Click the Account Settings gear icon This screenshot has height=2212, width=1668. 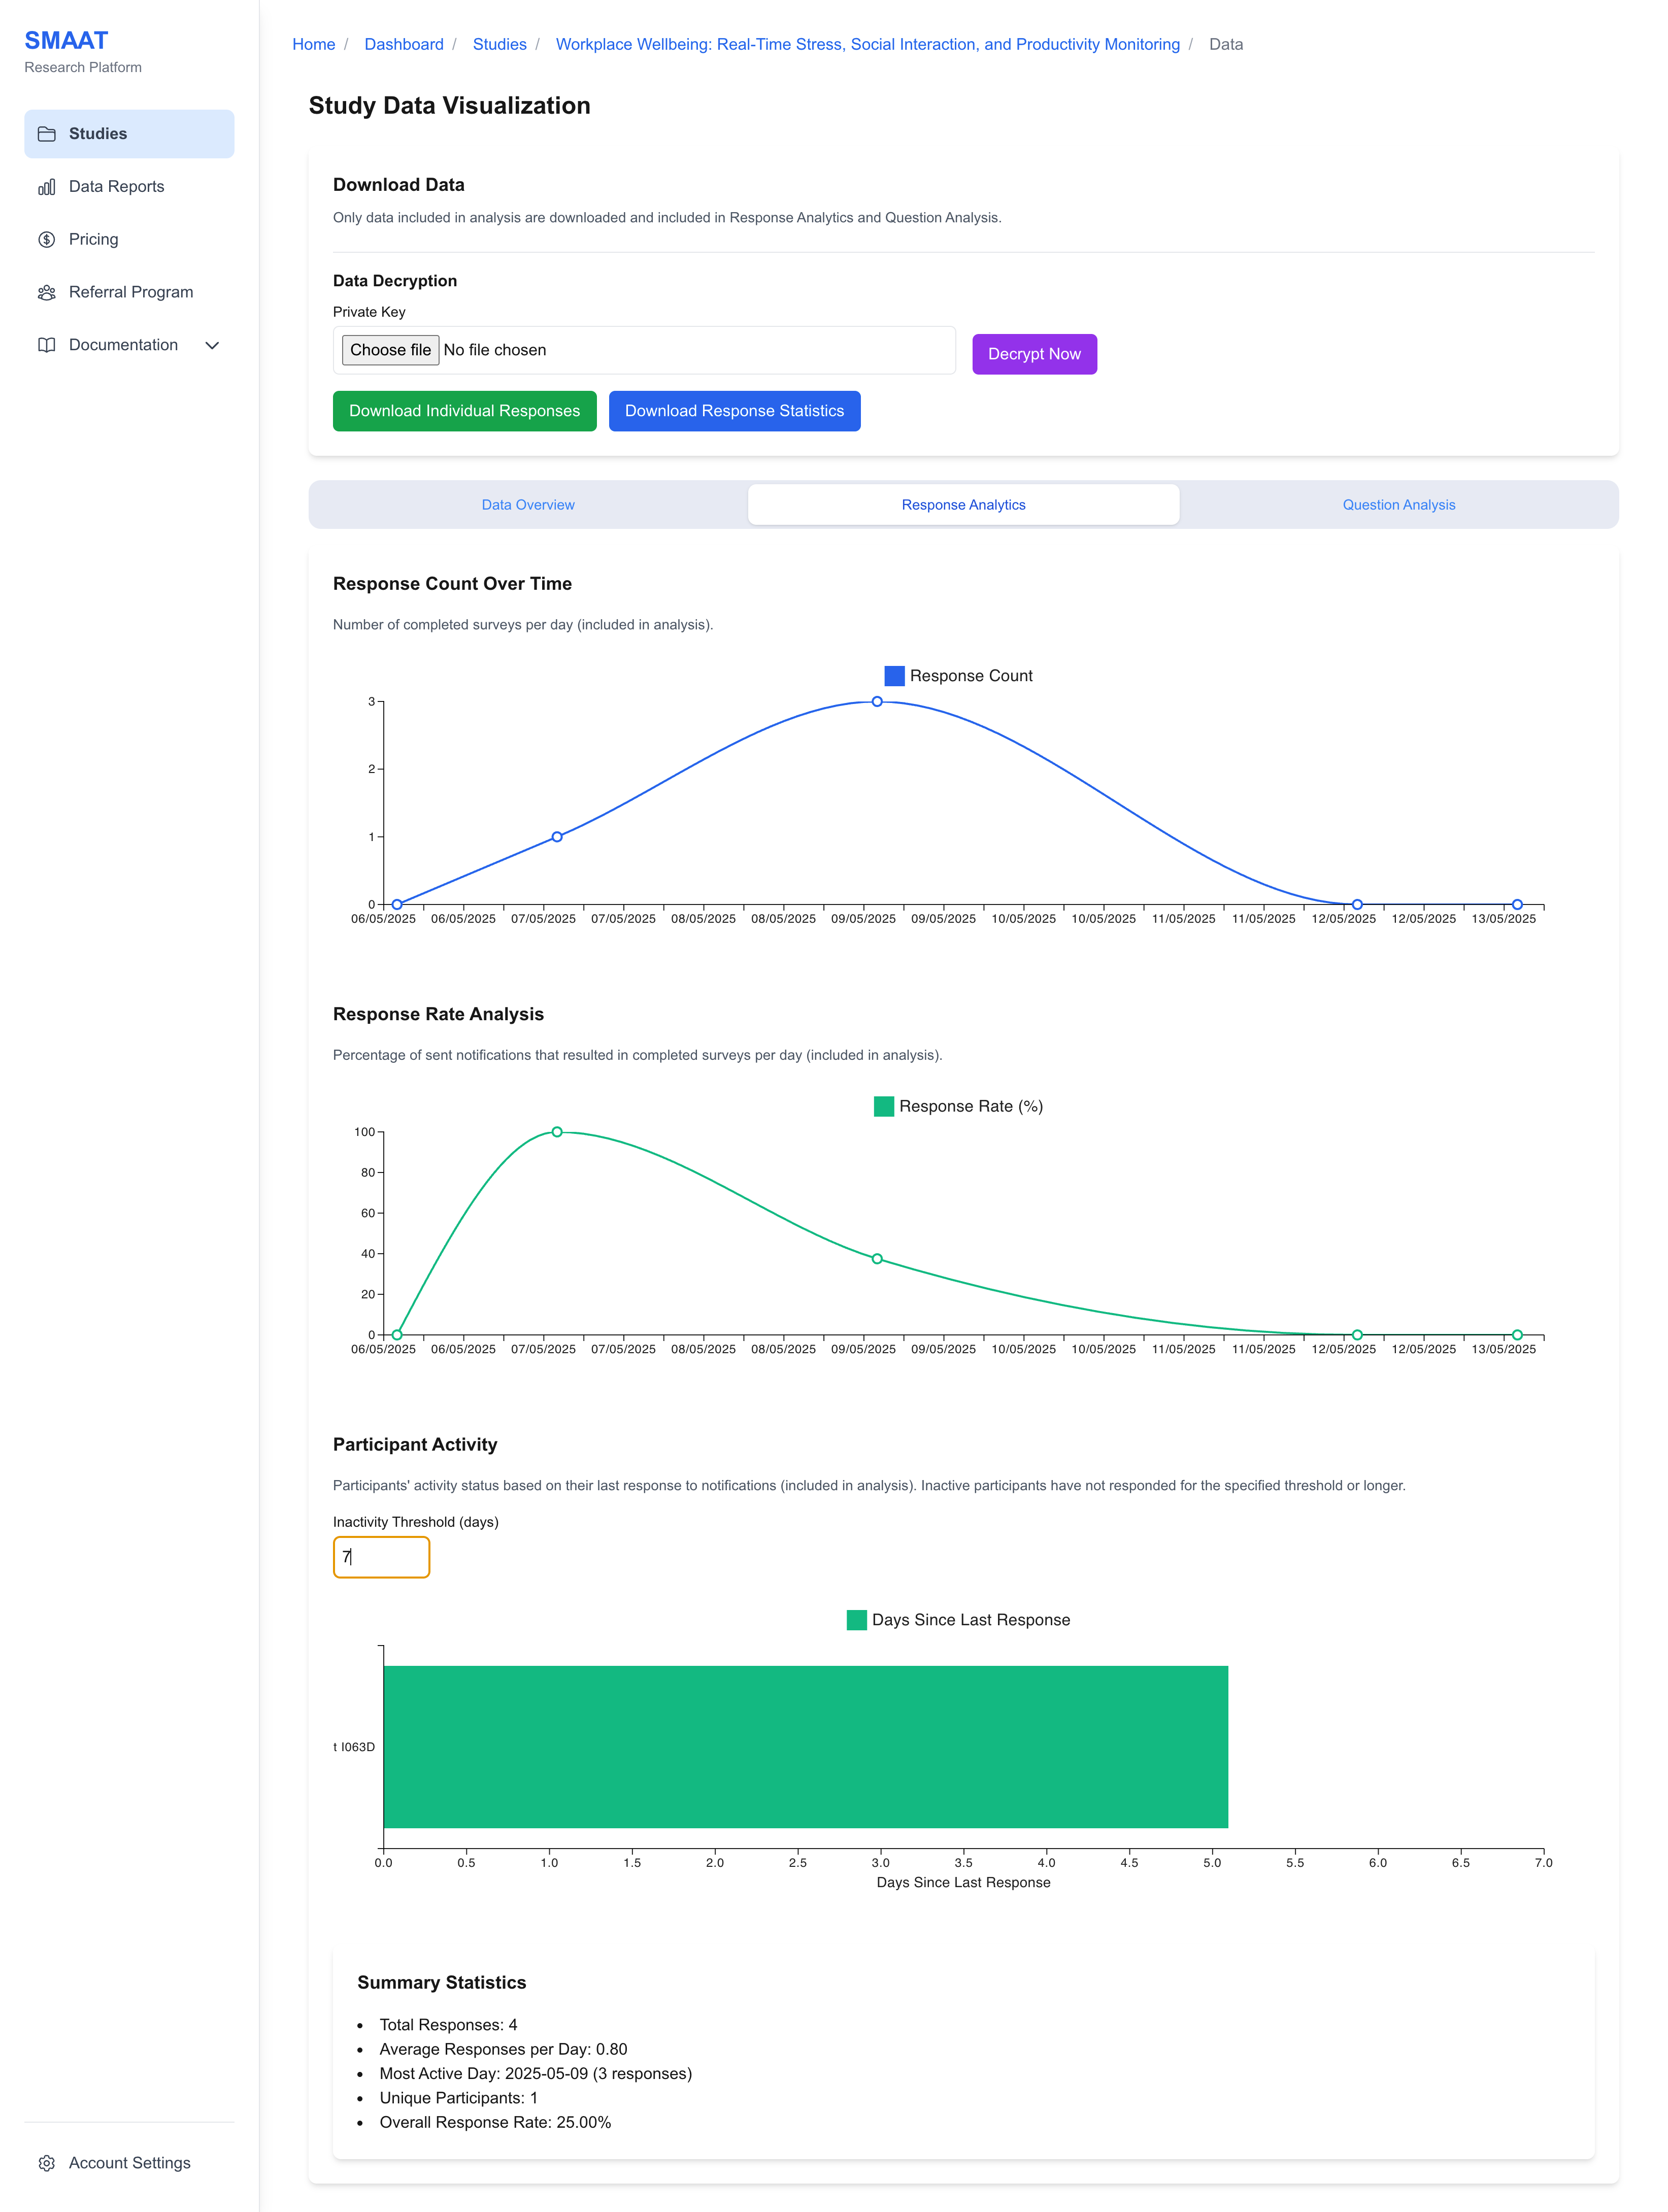click(47, 2163)
